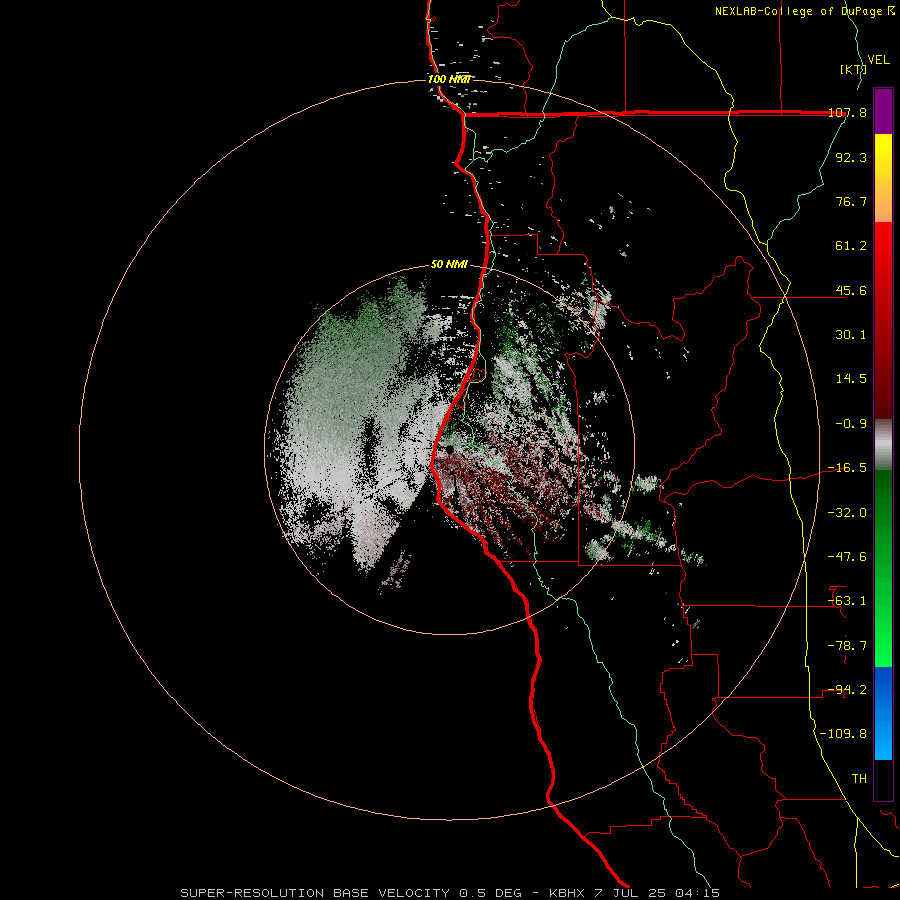Viewport: 900px width, 900px height.
Task: Click the 14.5 scale value
Action: click(x=851, y=379)
